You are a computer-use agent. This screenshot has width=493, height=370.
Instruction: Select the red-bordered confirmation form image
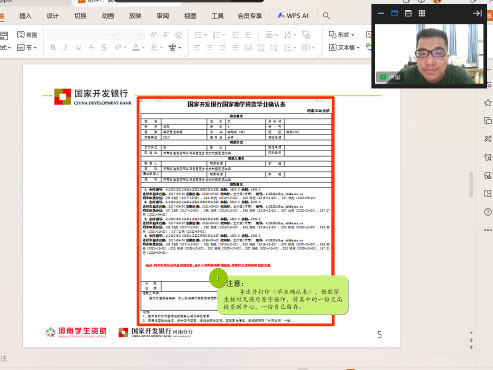[x=236, y=211]
